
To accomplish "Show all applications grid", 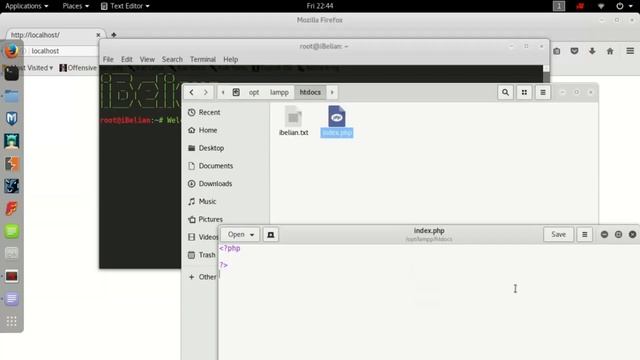I will (11, 322).
